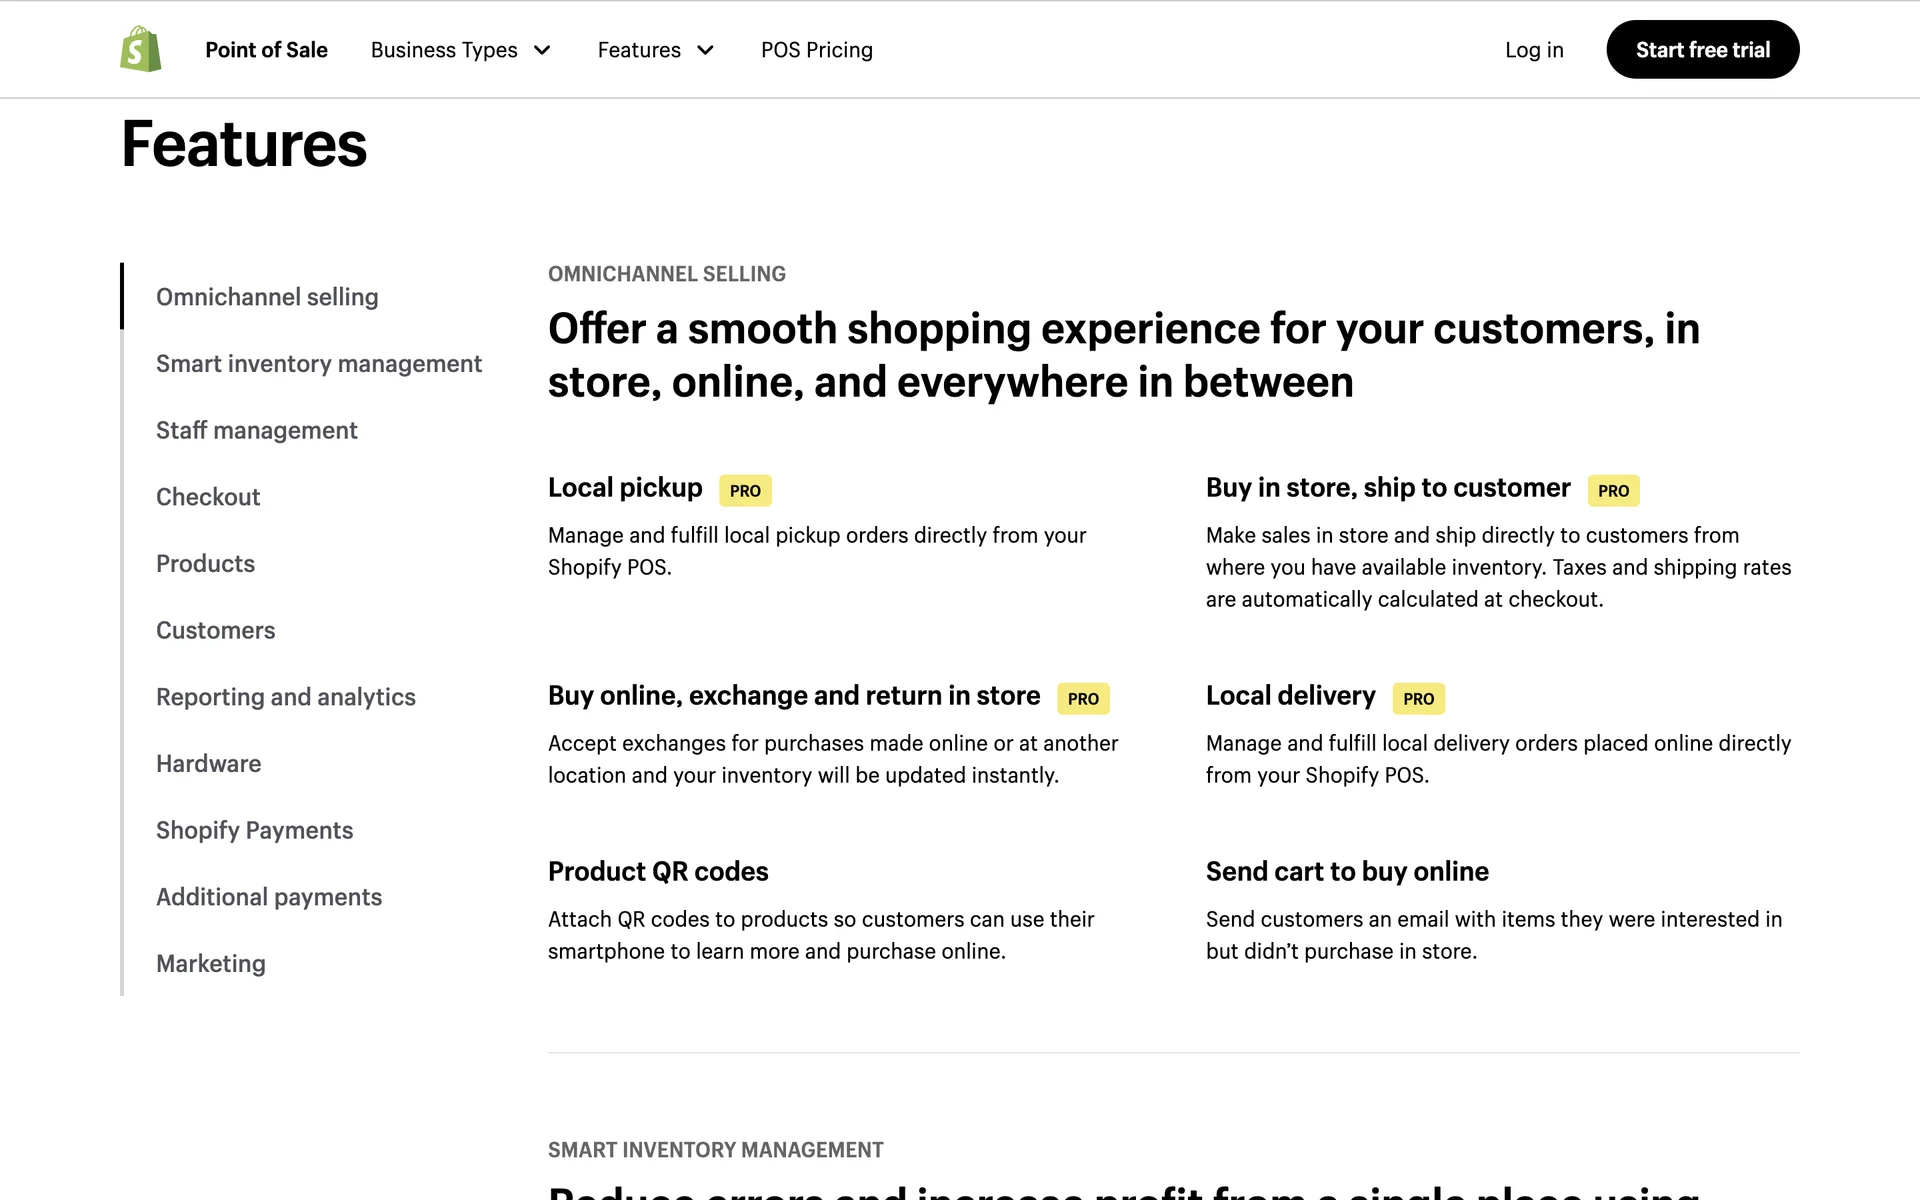Select Omnichannel selling in sidebar
Viewport: 1920px width, 1200px height.
(267, 297)
